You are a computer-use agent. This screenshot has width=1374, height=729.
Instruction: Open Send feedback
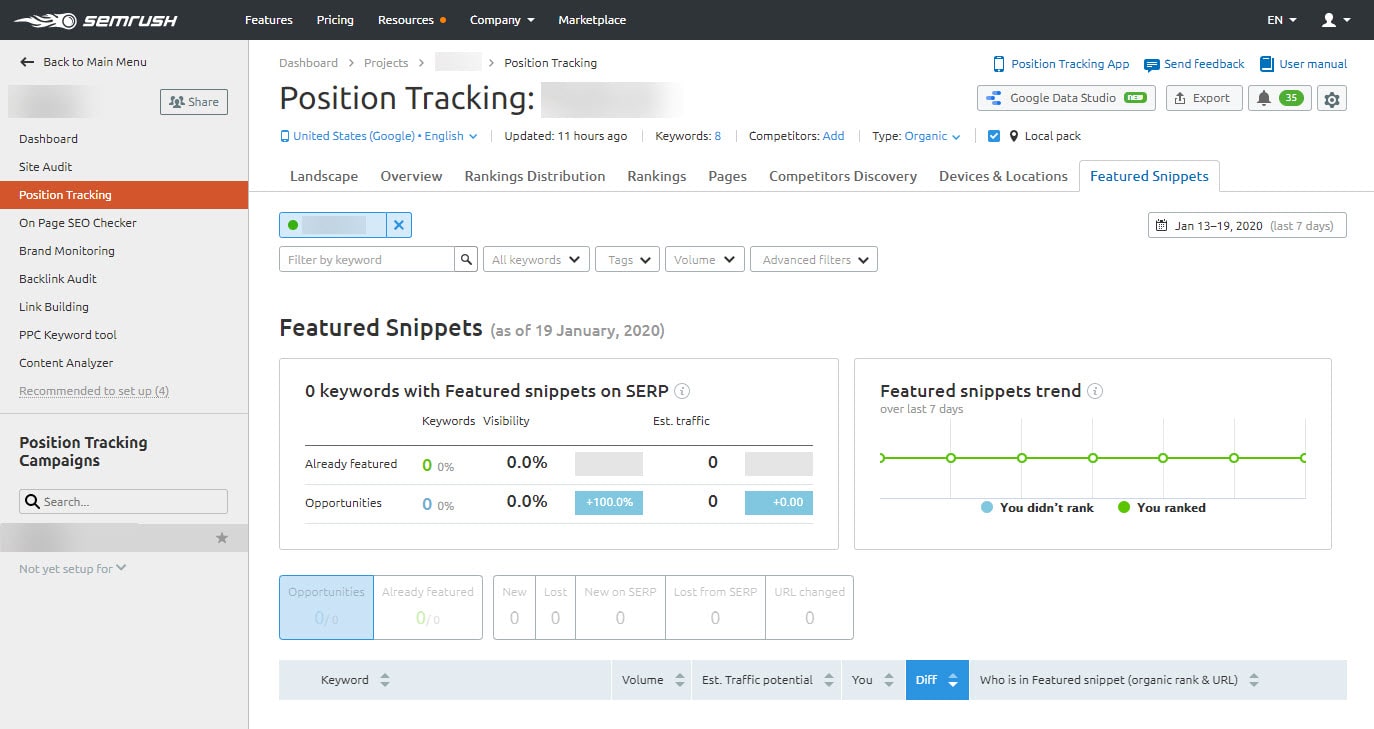pos(1194,63)
